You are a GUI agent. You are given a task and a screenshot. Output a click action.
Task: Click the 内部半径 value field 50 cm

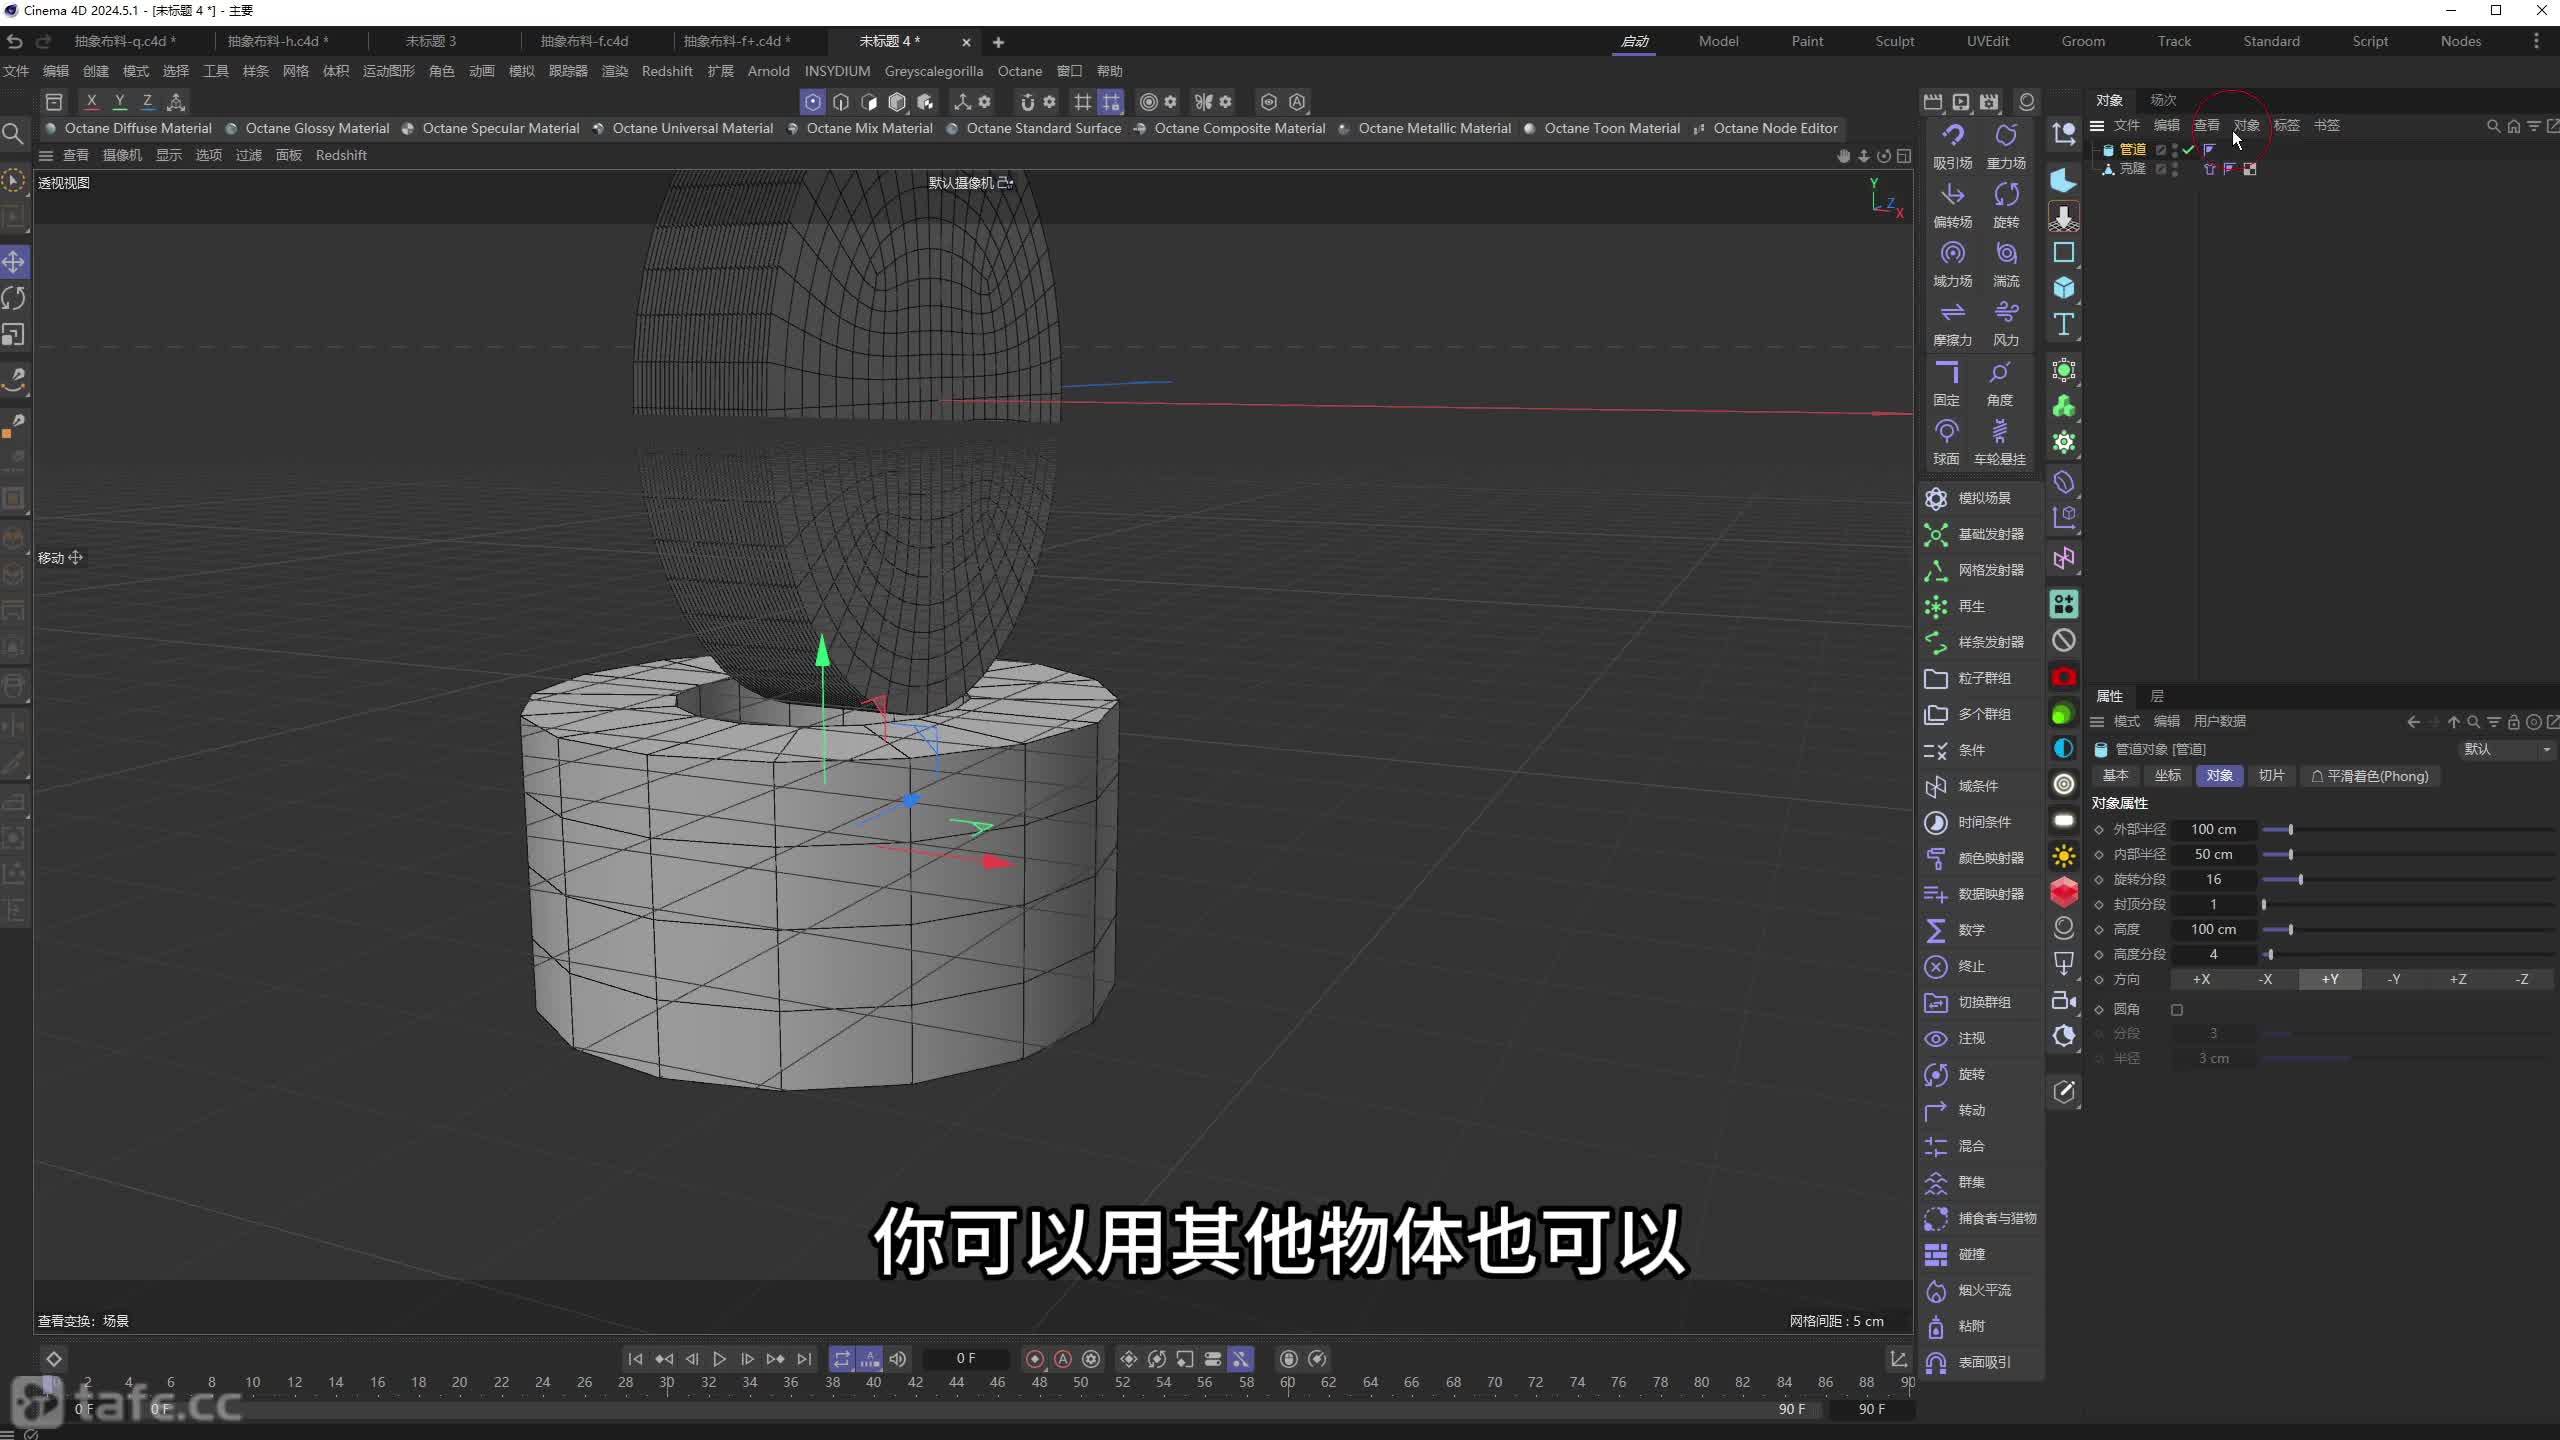coord(2214,855)
